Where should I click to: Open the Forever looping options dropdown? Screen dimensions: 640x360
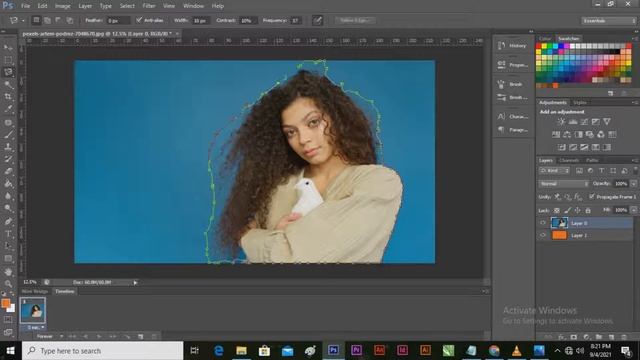point(49,337)
